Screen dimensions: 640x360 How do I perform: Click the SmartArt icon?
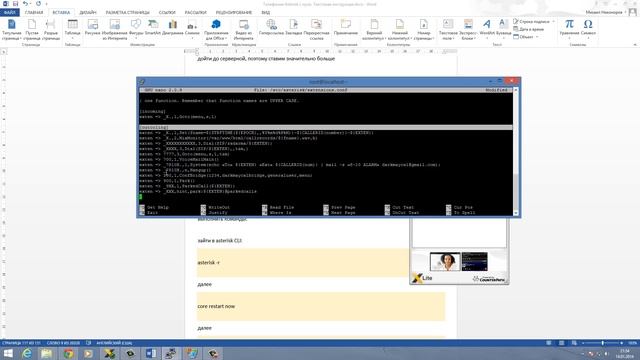click(x=153, y=27)
